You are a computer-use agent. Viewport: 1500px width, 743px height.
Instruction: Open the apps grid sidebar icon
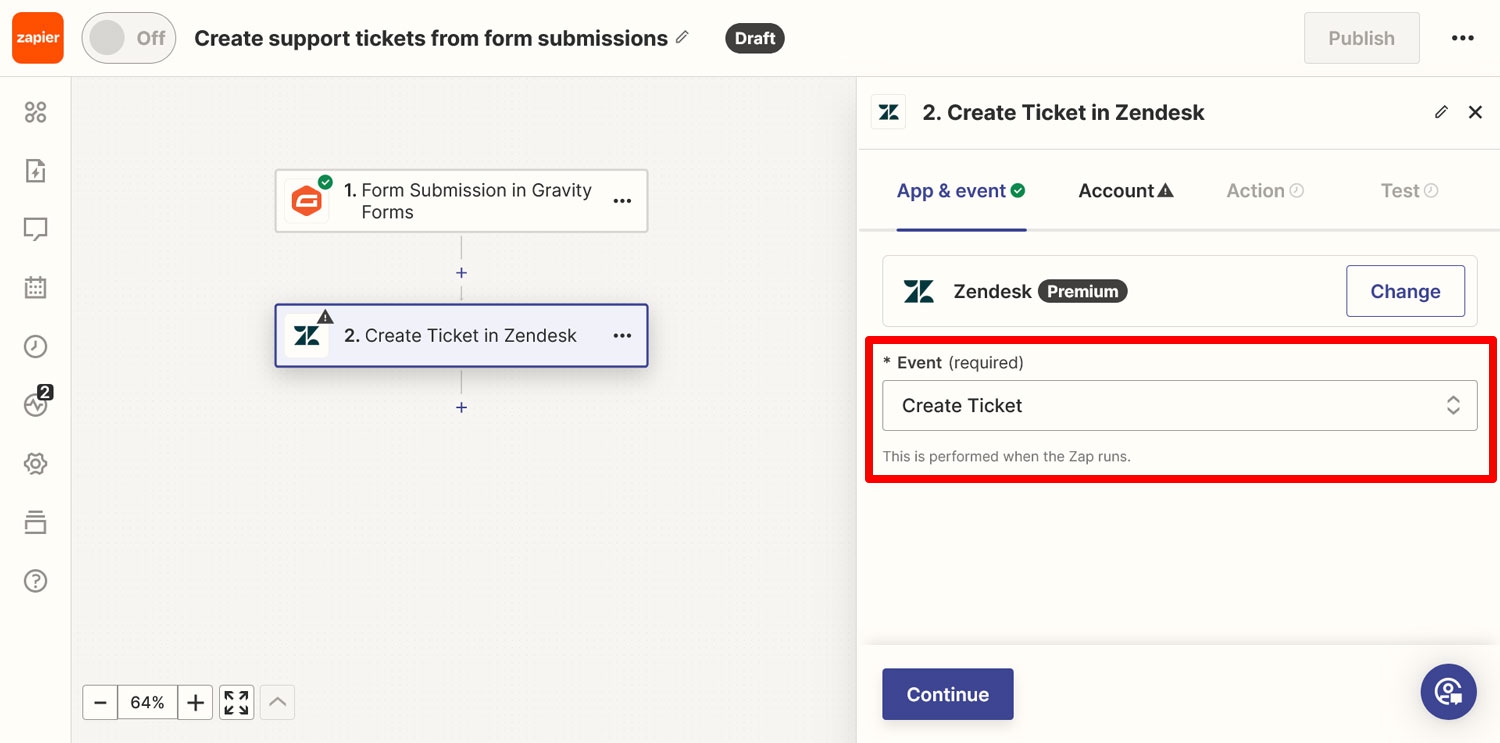35,113
